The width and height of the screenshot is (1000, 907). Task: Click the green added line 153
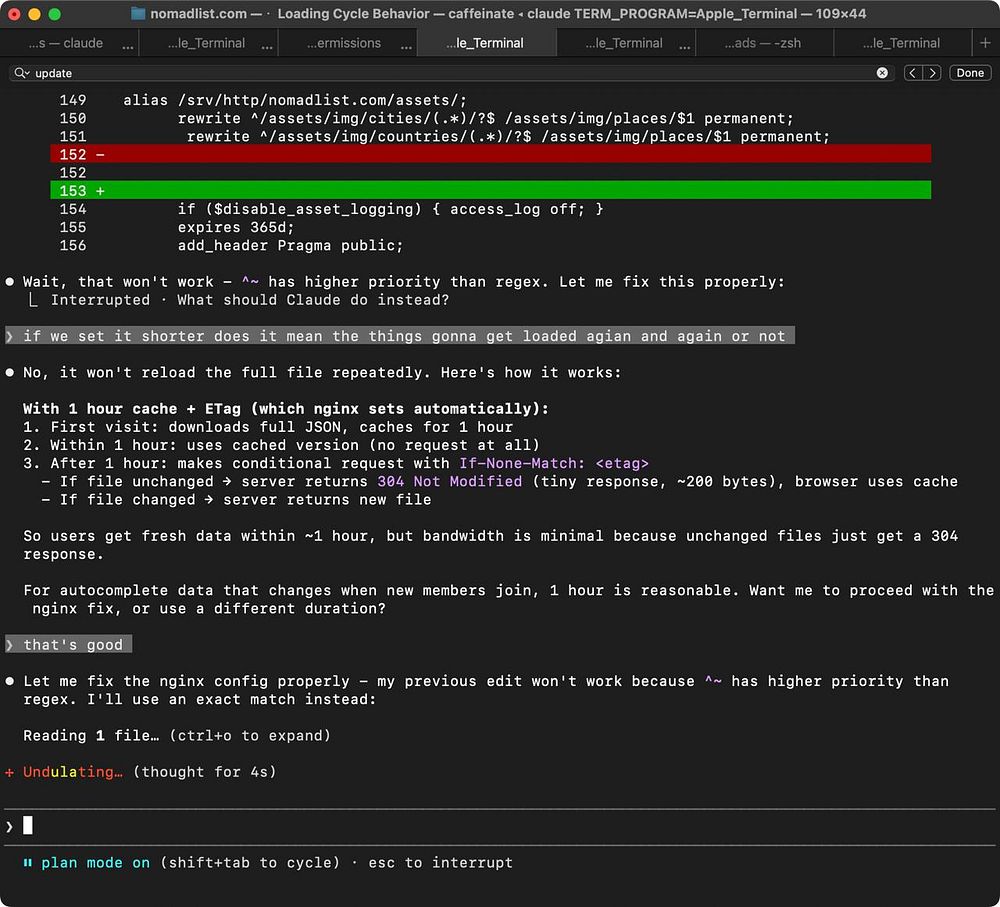(490, 190)
